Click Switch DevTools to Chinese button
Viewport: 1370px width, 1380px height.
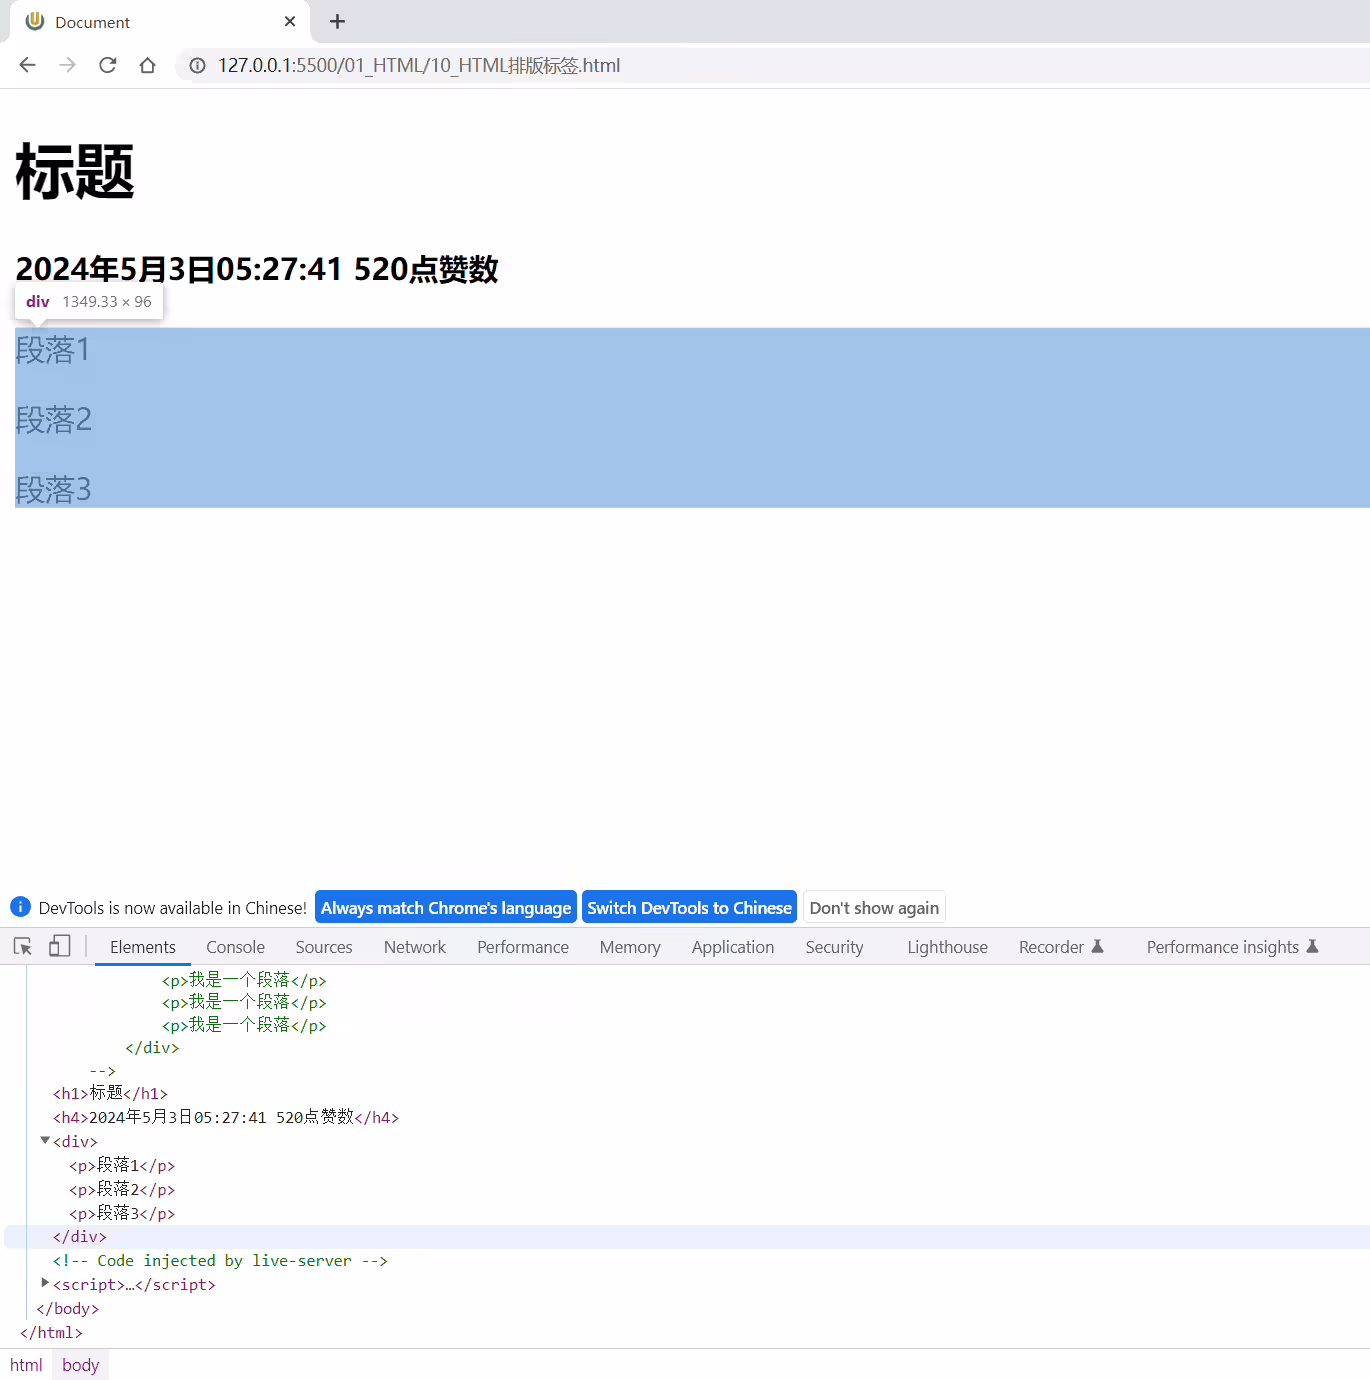689,908
